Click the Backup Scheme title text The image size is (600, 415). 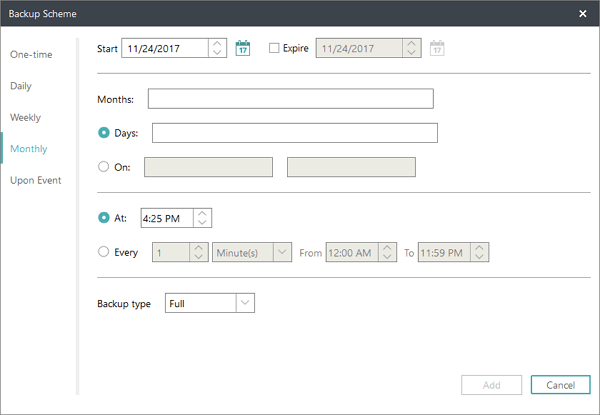(x=42, y=14)
